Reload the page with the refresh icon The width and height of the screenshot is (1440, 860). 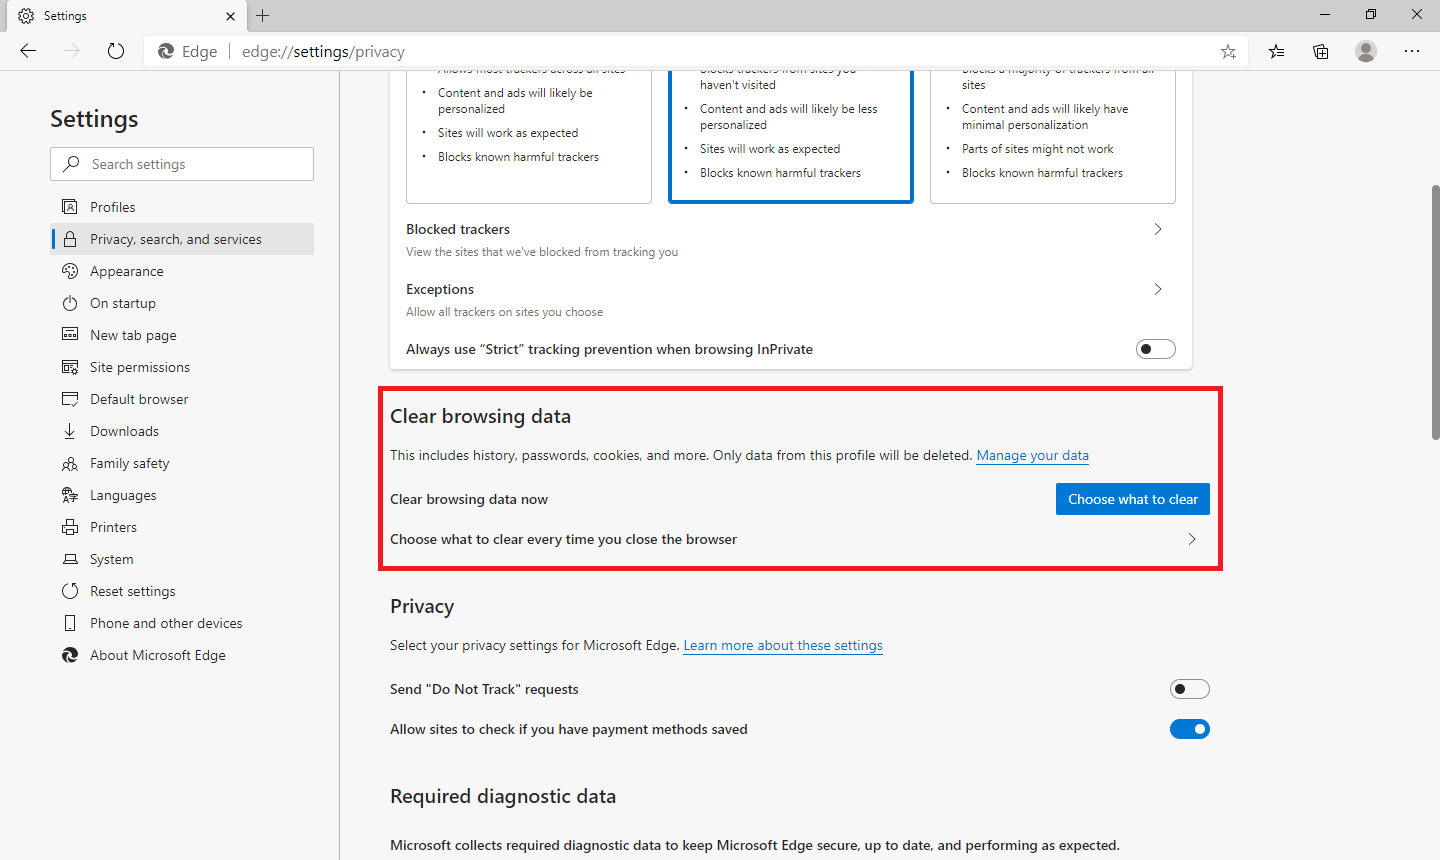[116, 51]
